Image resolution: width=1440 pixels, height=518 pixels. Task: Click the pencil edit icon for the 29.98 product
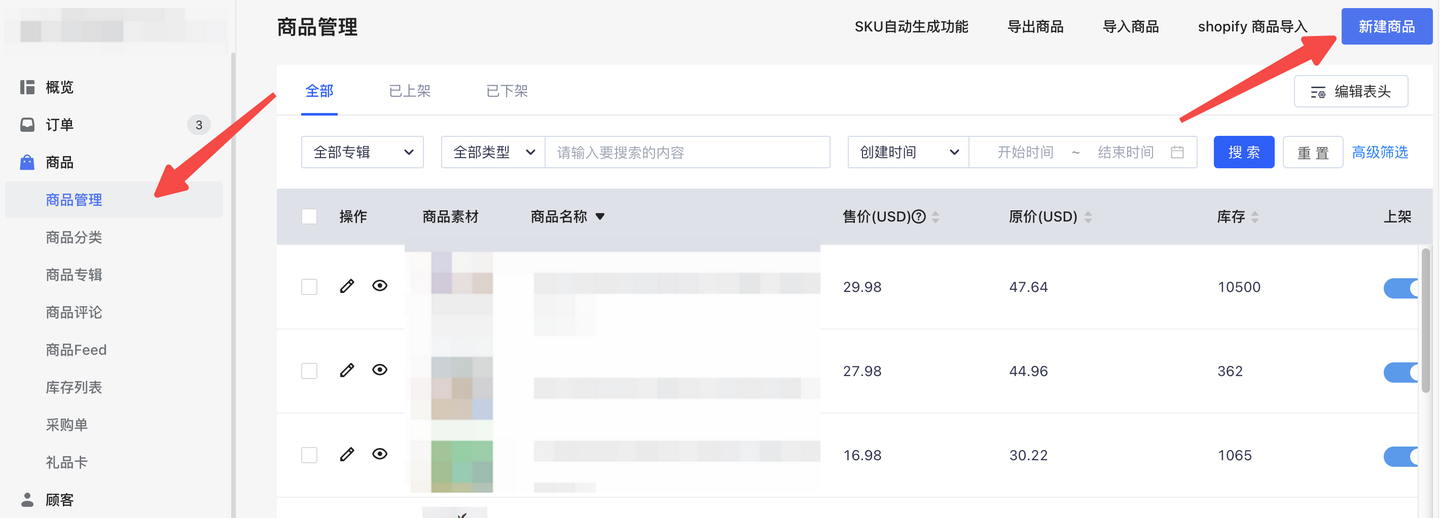[x=347, y=286]
